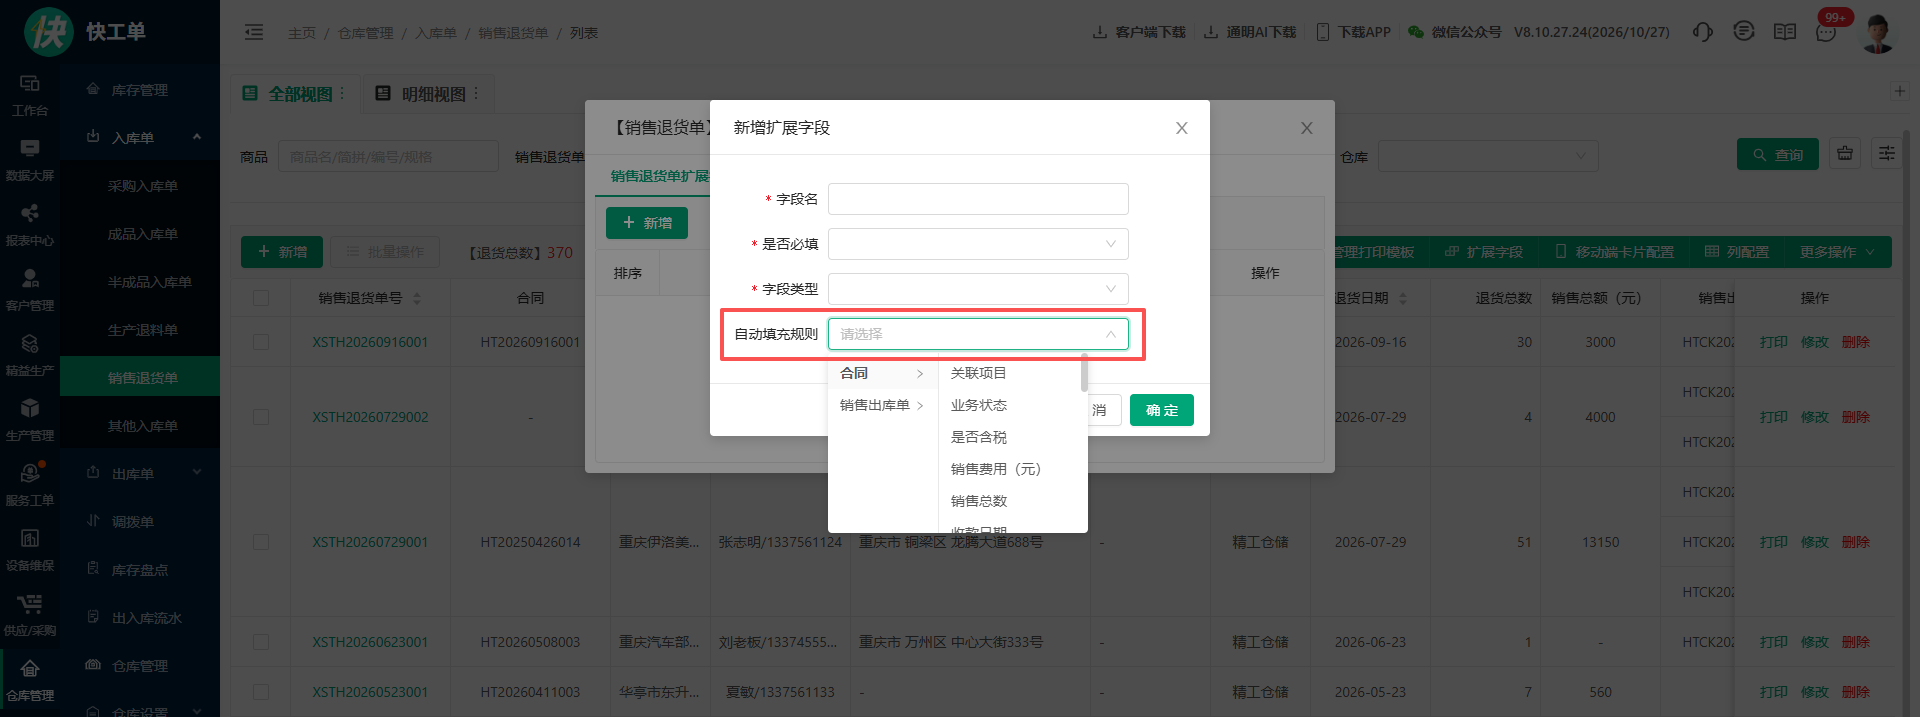Screen dimensions: 1920x717
Task: Click the 通明AI下载 link
Action: tap(1250, 32)
